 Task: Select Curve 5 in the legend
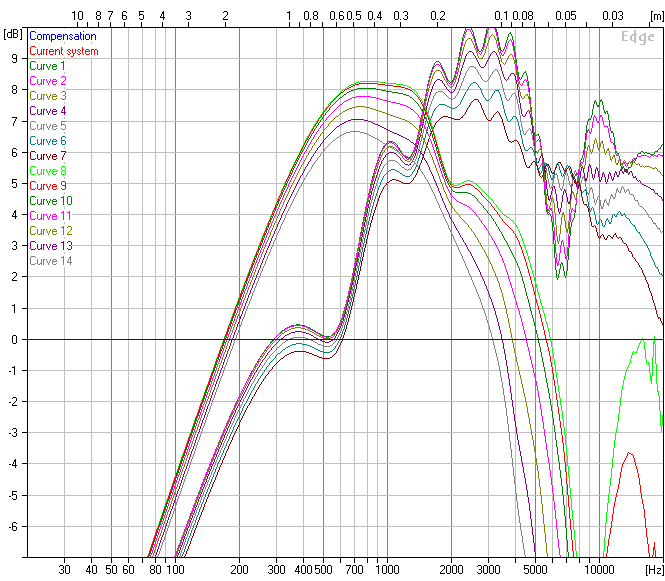coord(48,126)
